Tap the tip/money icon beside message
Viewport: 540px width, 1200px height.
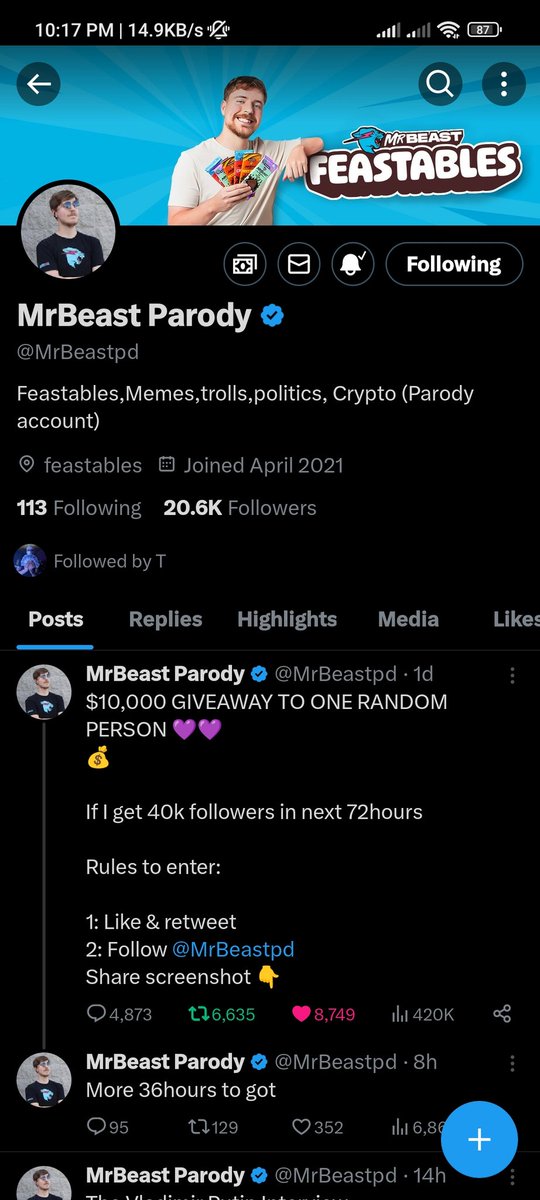[244, 264]
